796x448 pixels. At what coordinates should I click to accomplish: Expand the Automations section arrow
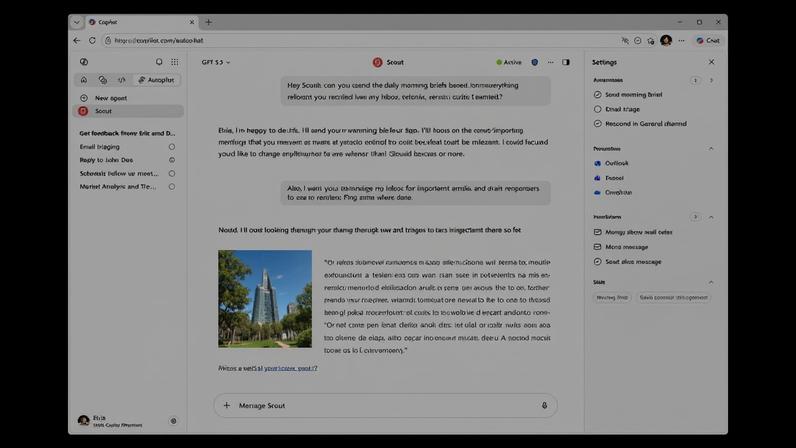[711, 80]
